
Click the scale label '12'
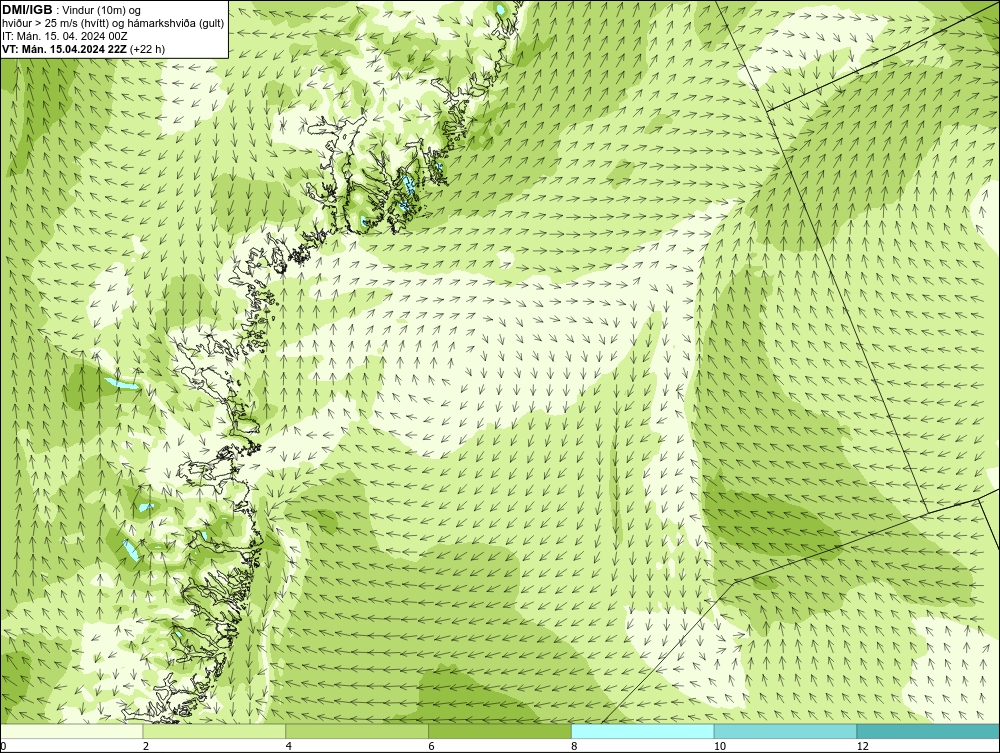click(863, 746)
